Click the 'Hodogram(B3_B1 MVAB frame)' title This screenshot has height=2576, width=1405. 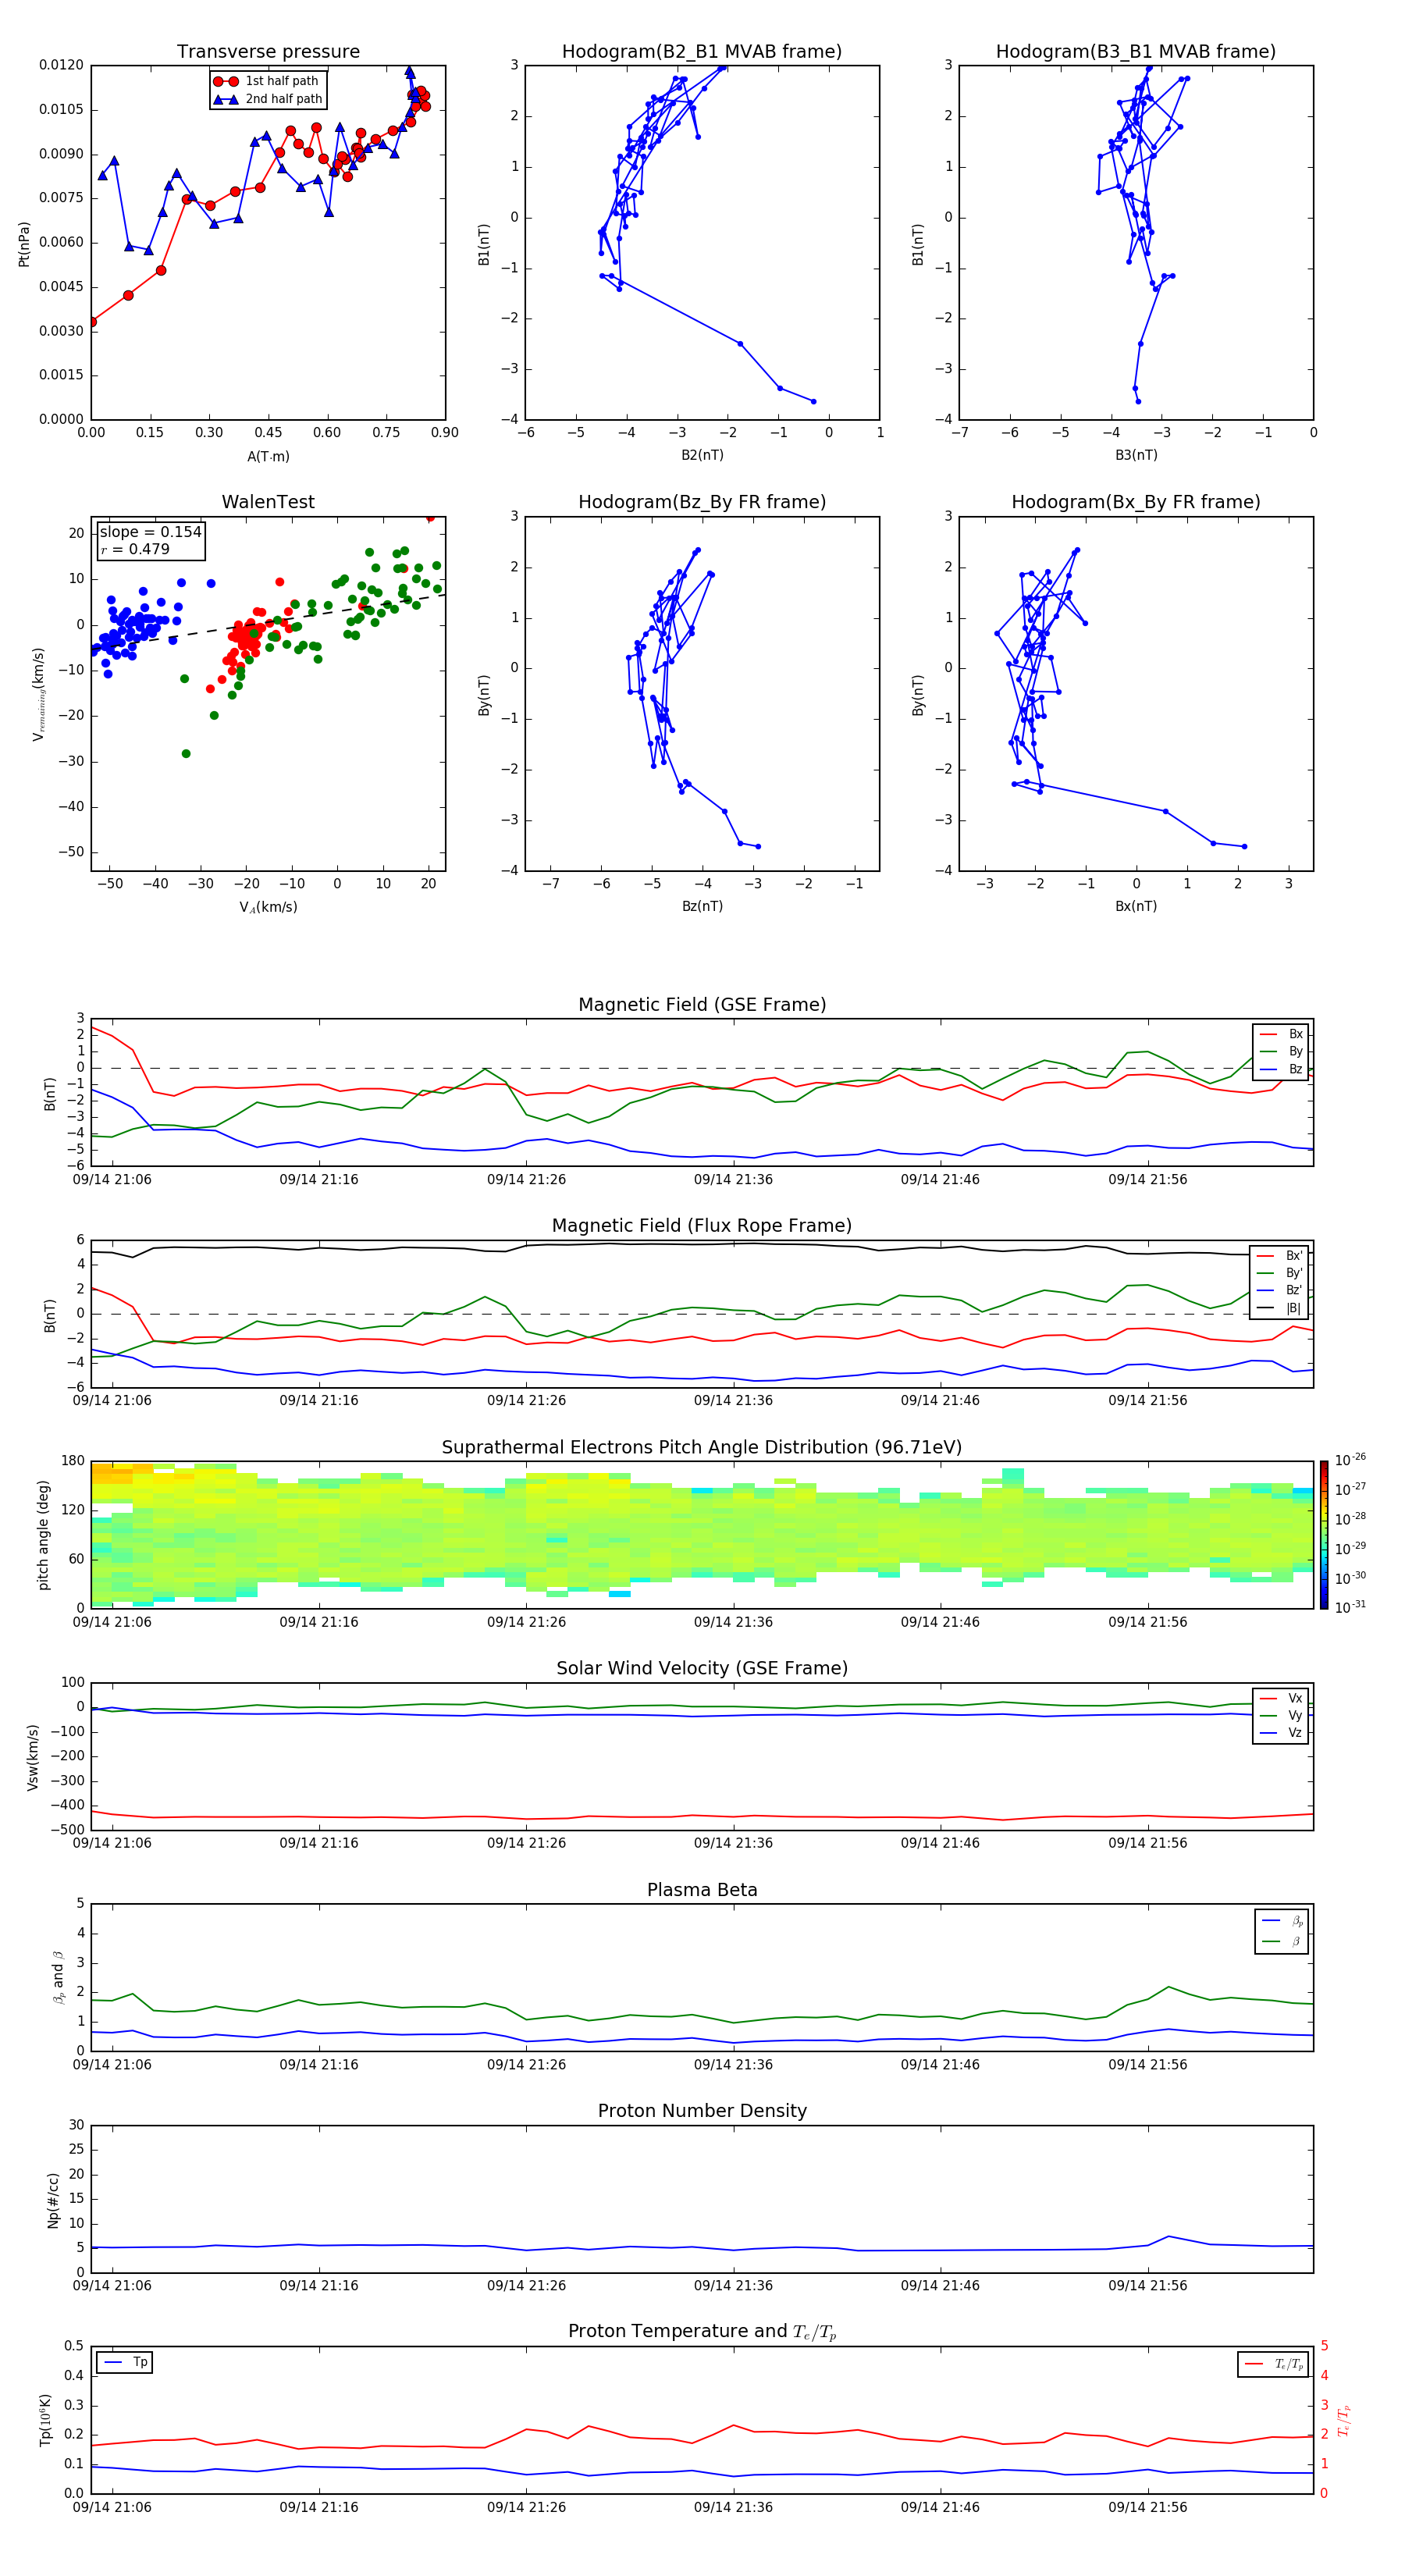click(1136, 52)
